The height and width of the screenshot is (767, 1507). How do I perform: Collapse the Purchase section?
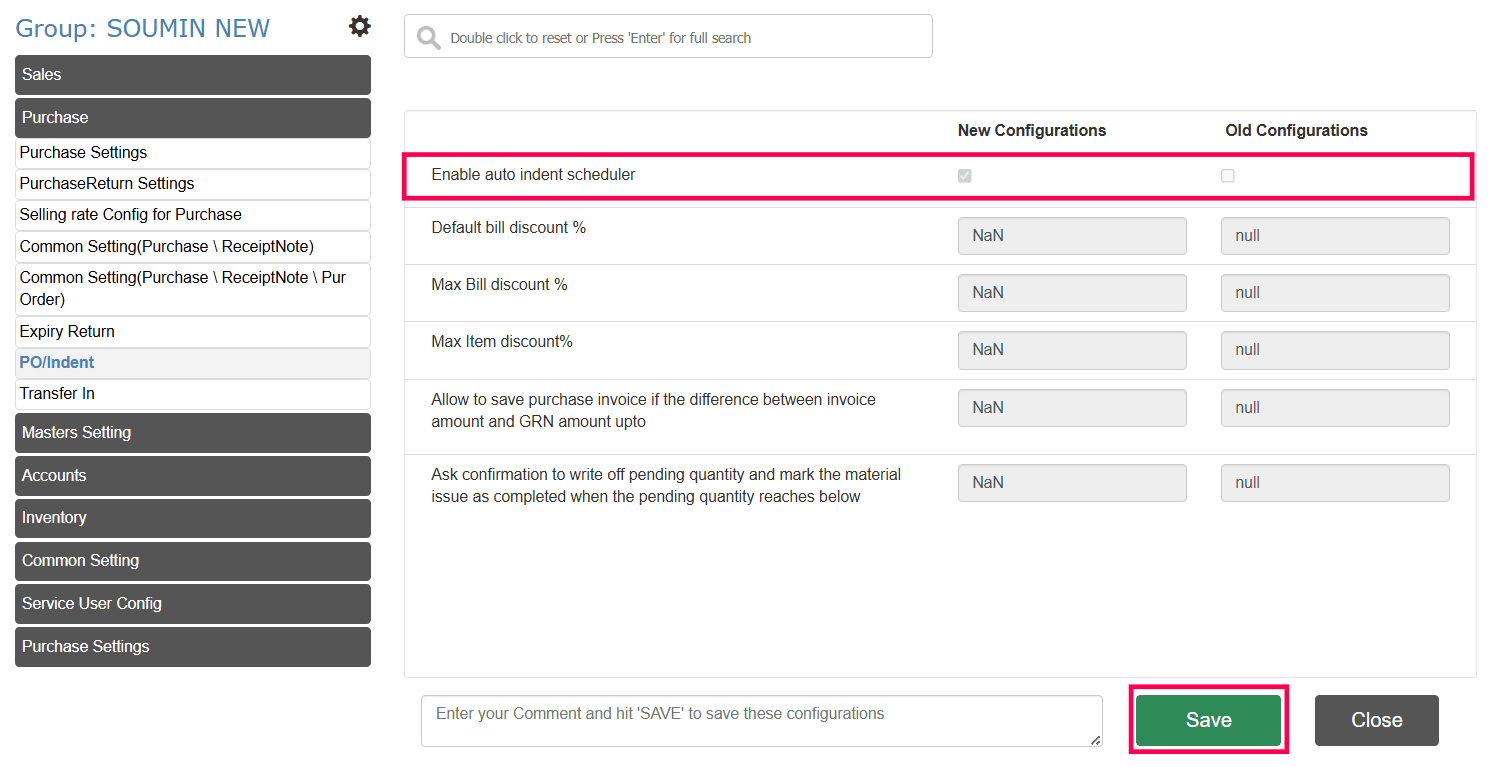pos(193,118)
